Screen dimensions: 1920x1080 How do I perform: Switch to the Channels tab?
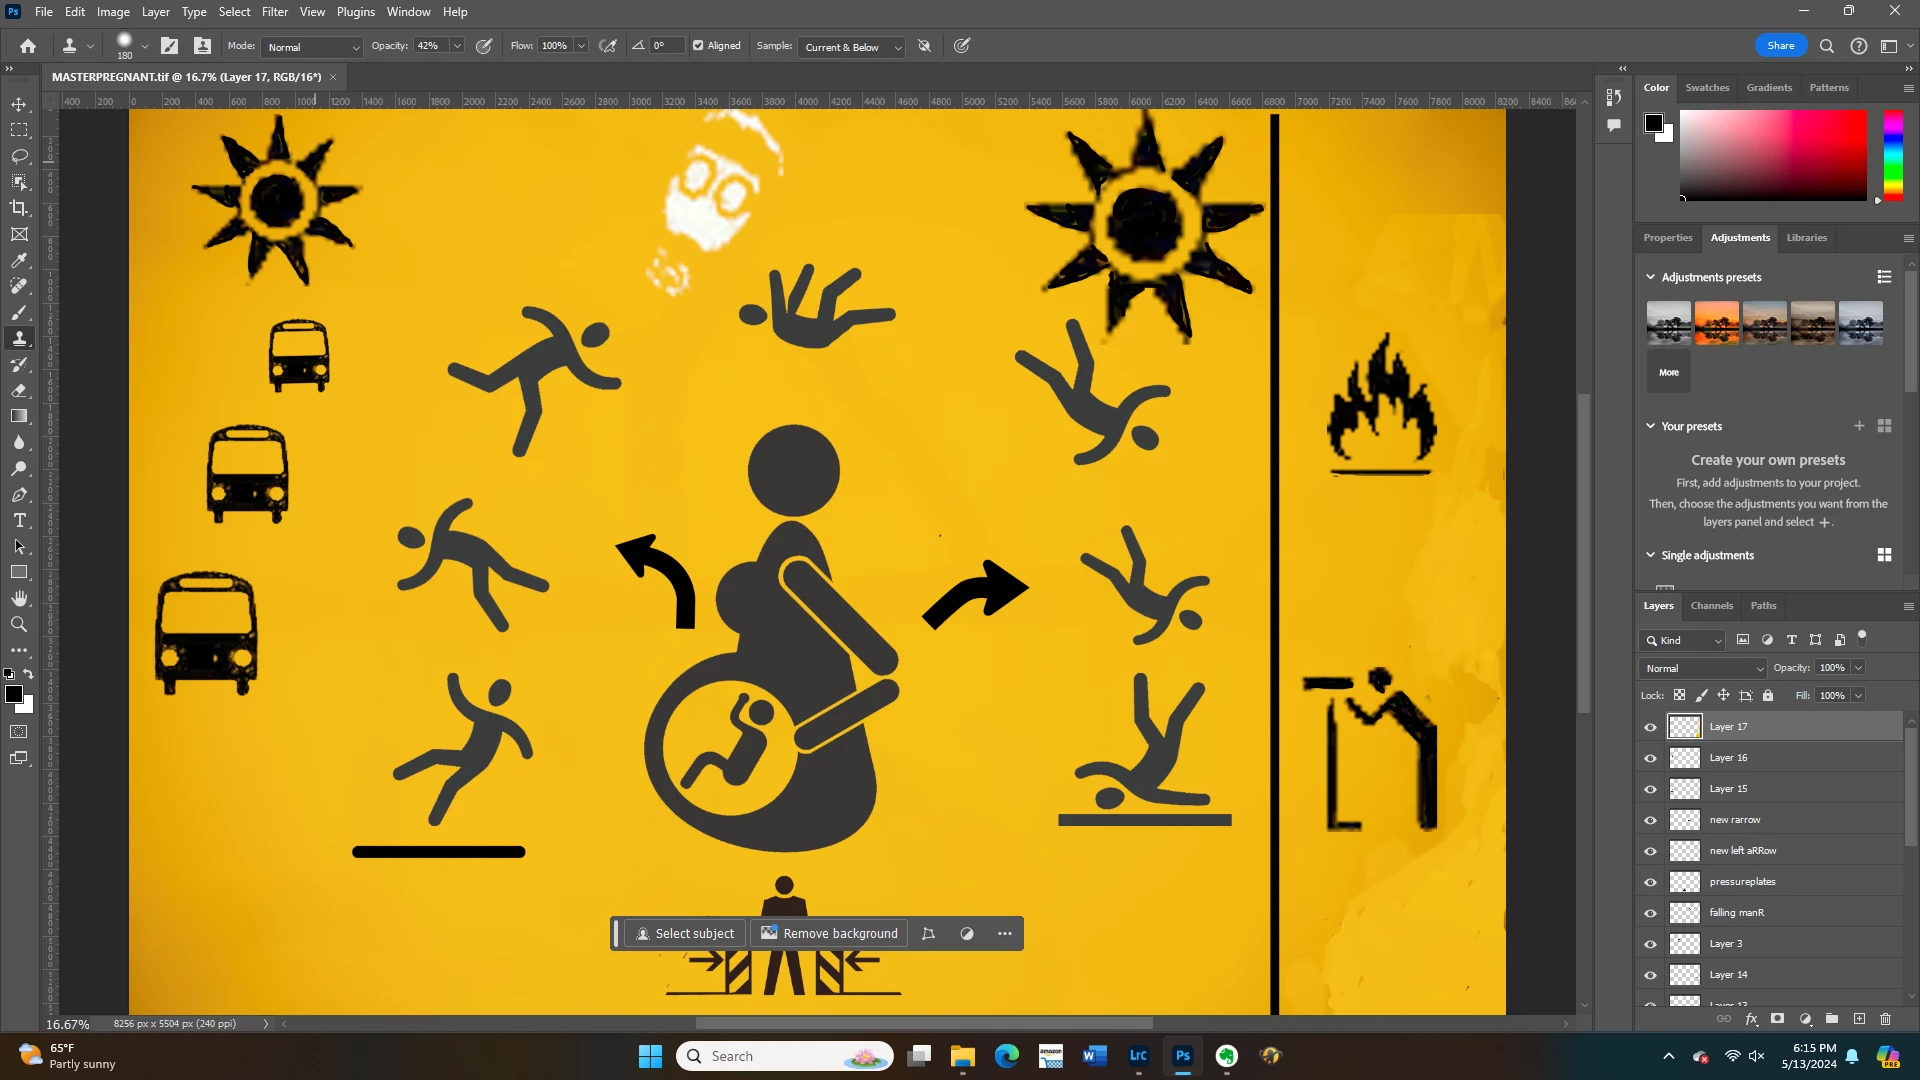coord(1711,606)
